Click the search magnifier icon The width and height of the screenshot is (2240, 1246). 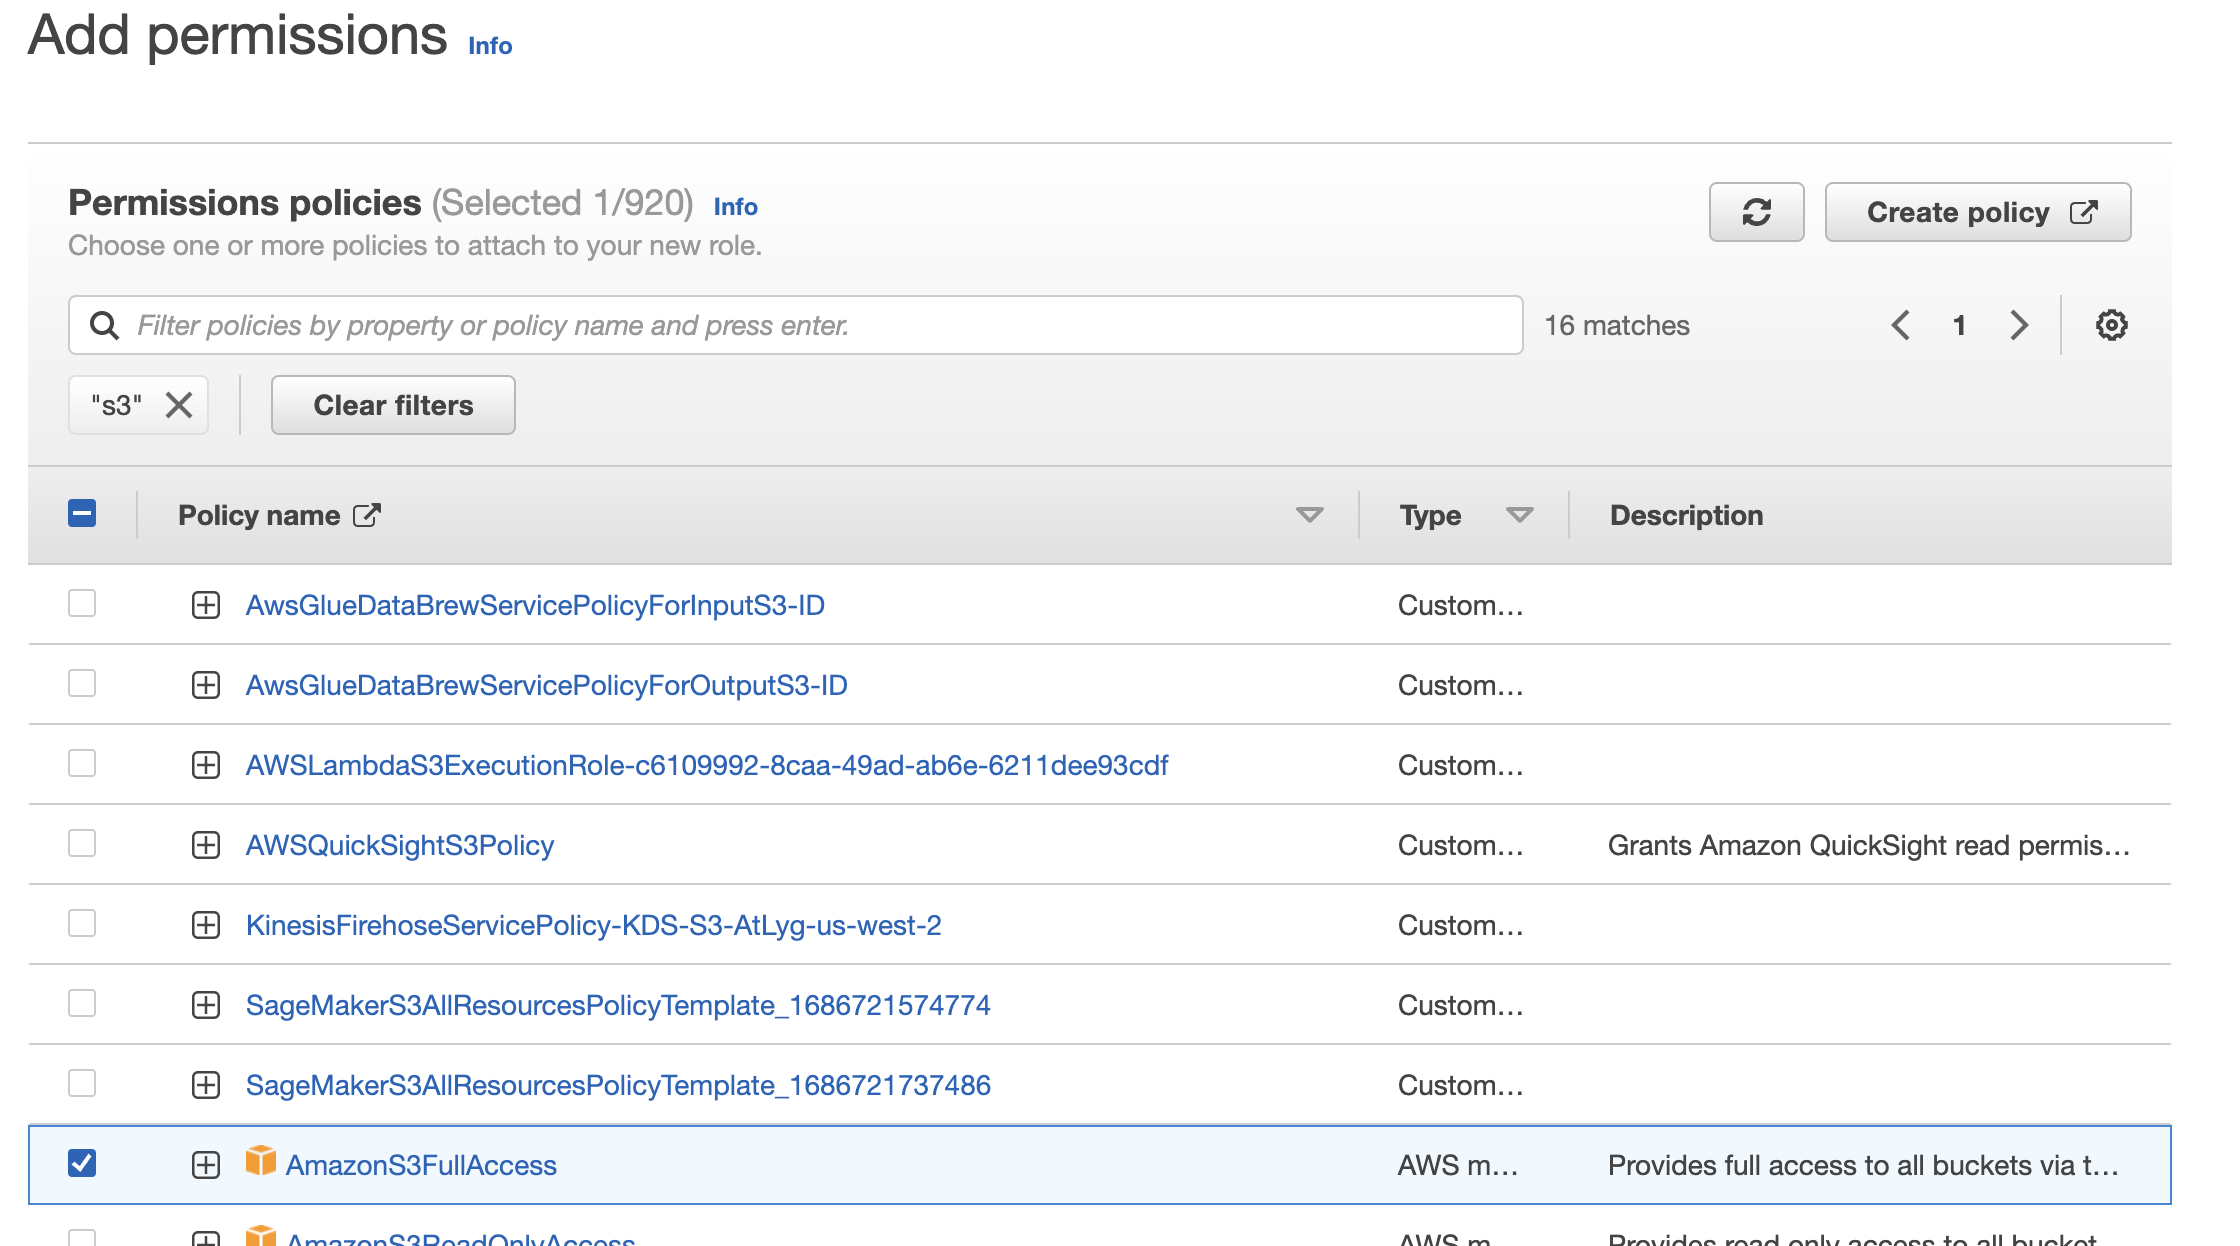104,325
